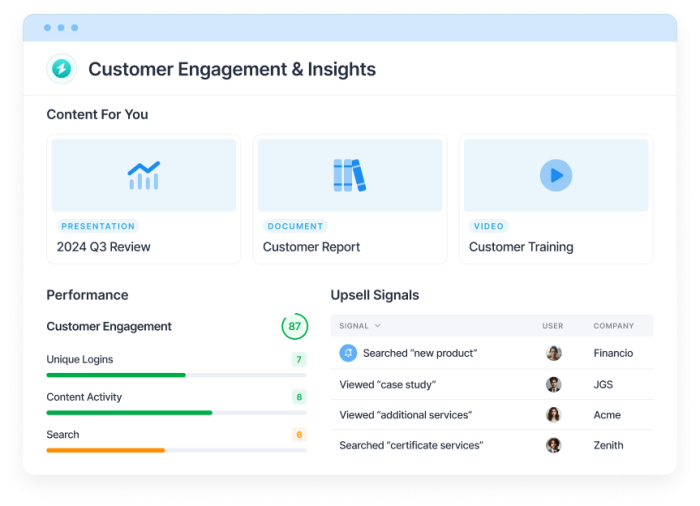
Task: Click the books document icon
Action: click(349, 175)
